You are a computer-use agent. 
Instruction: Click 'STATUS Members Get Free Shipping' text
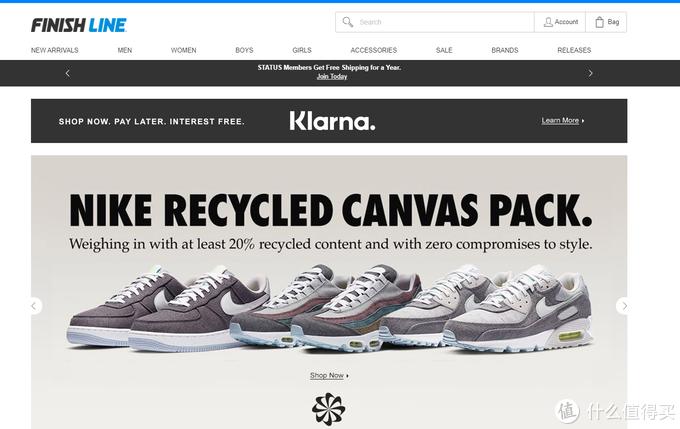tap(329, 68)
